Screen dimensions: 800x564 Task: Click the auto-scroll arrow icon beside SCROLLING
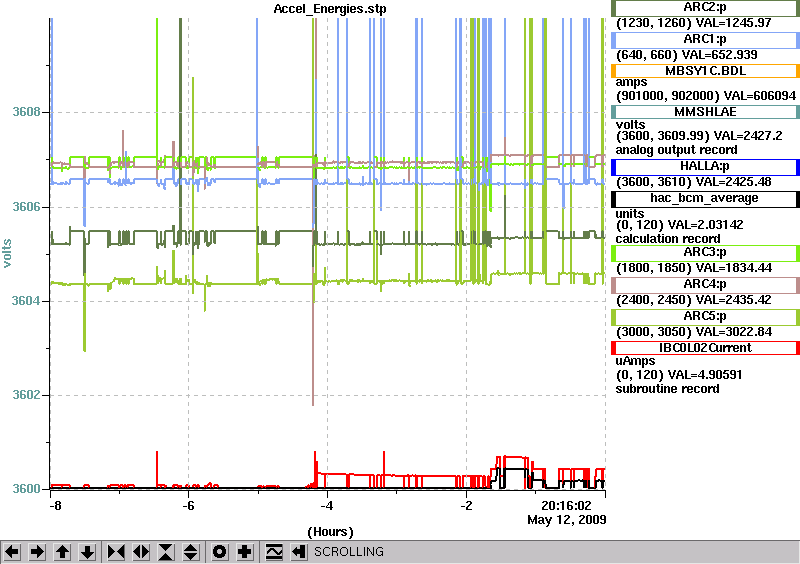[x=299, y=552]
